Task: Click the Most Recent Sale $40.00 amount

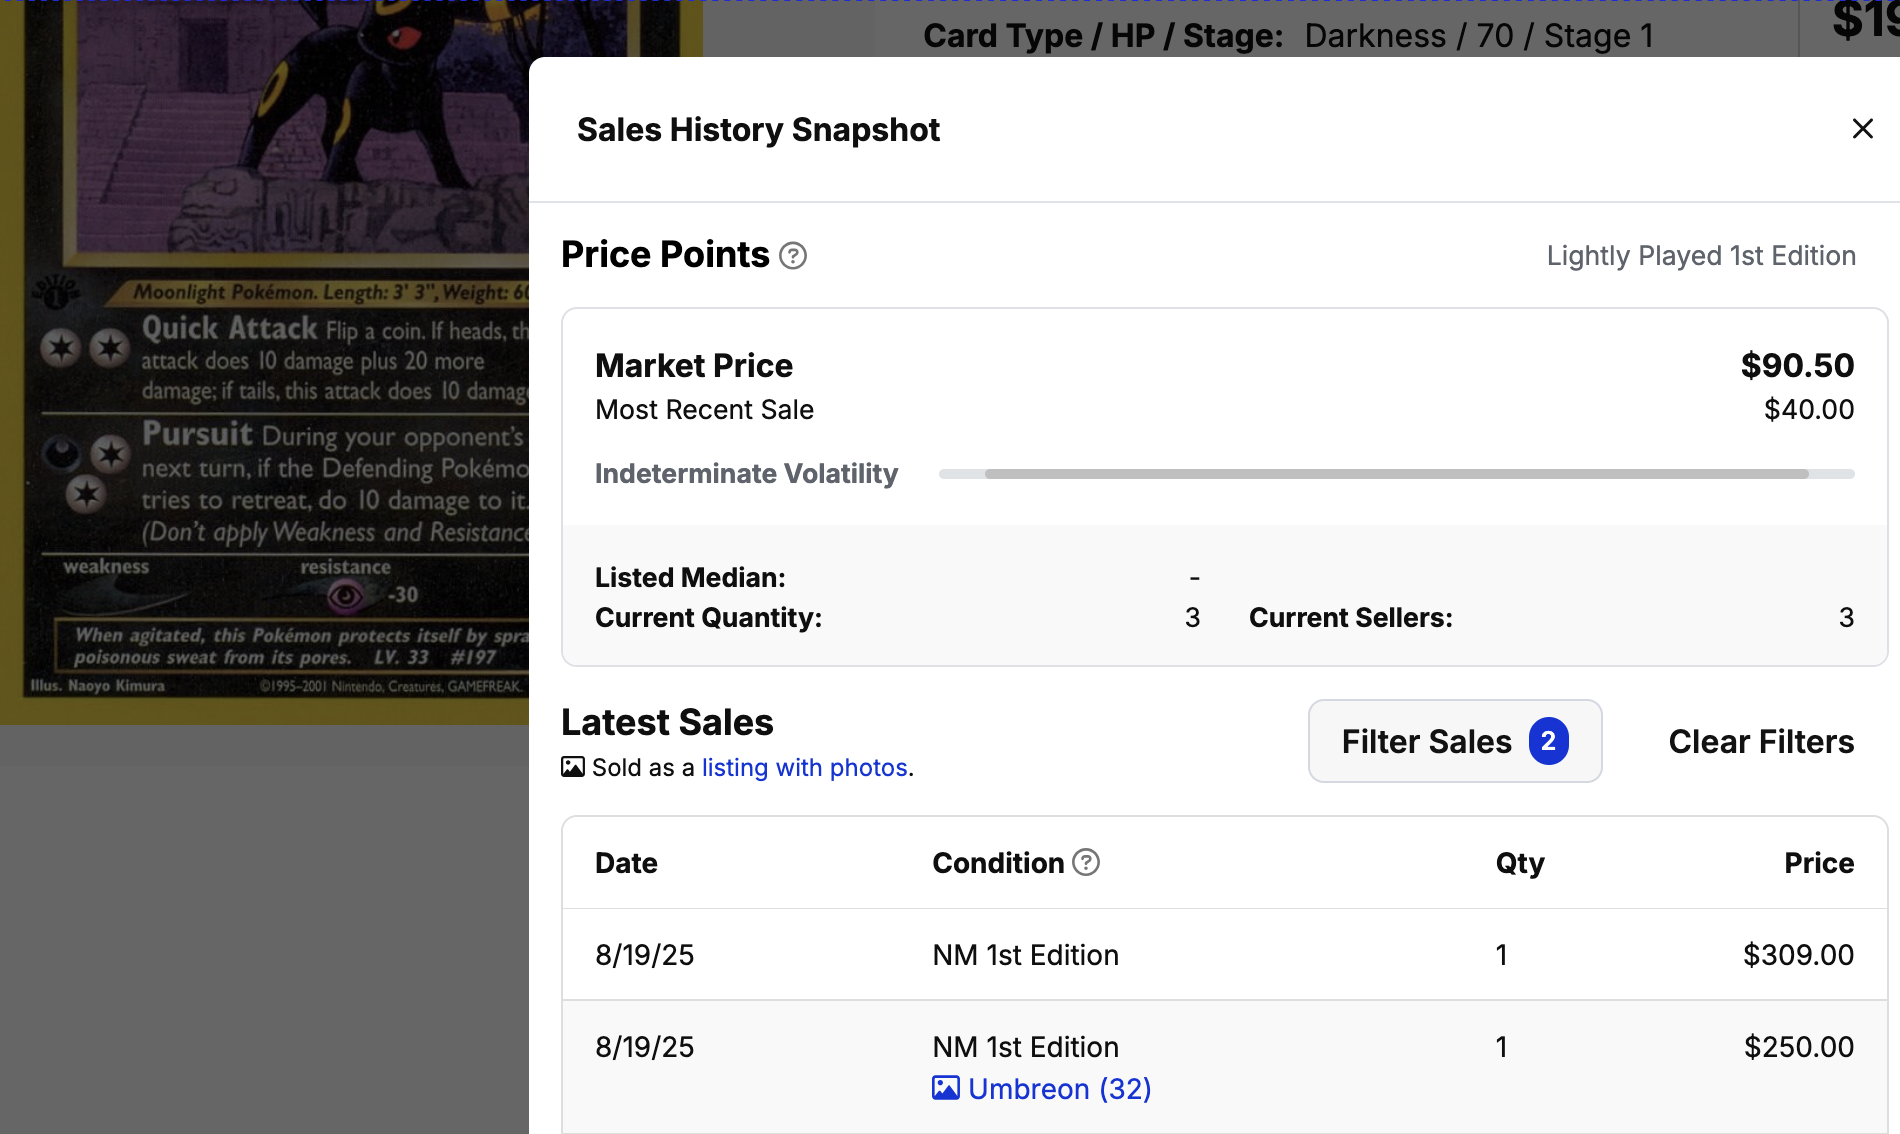Action: pyautogui.click(x=1808, y=410)
